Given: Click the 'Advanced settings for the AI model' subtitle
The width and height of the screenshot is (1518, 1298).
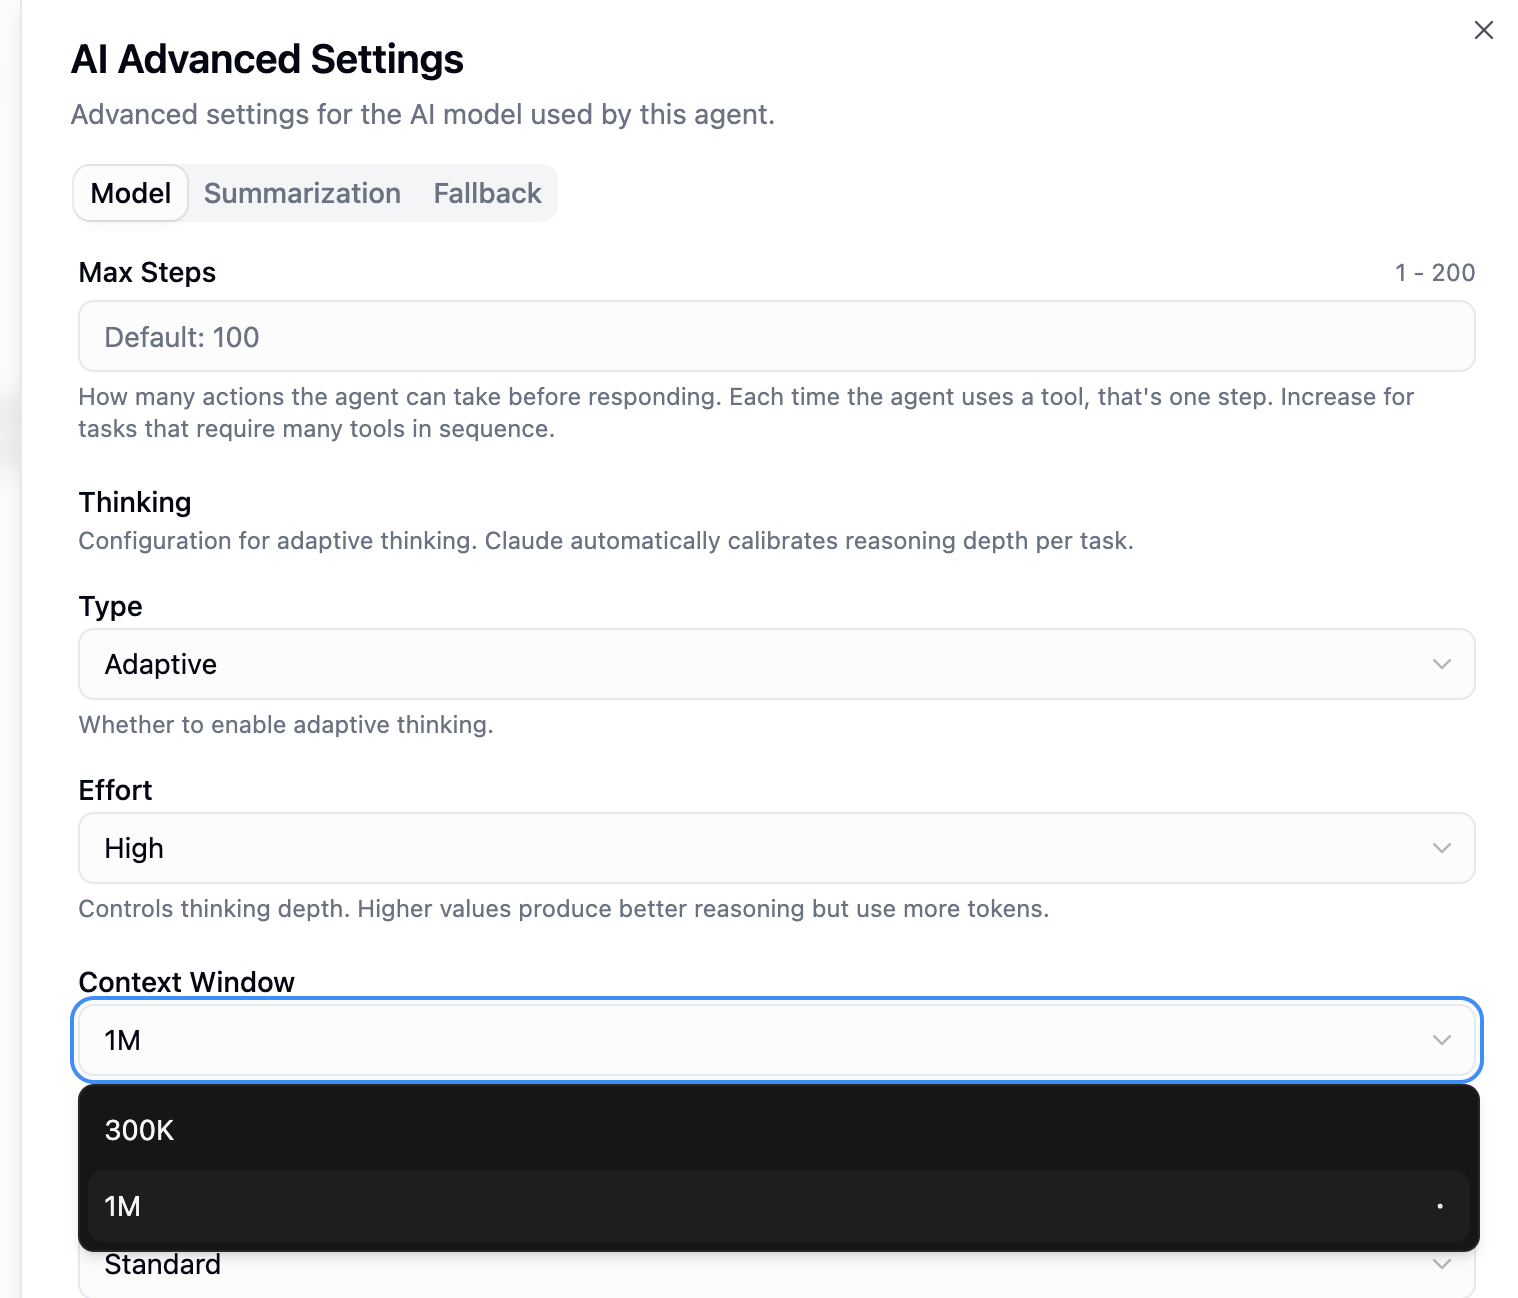Looking at the screenshot, I should [x=423, y=114].
